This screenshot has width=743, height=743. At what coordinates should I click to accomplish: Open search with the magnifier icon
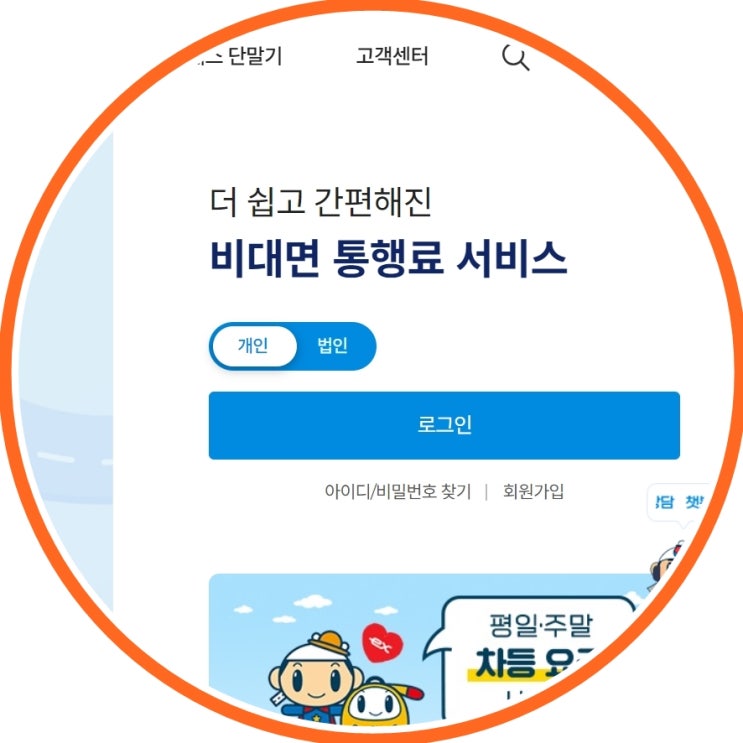516,57
